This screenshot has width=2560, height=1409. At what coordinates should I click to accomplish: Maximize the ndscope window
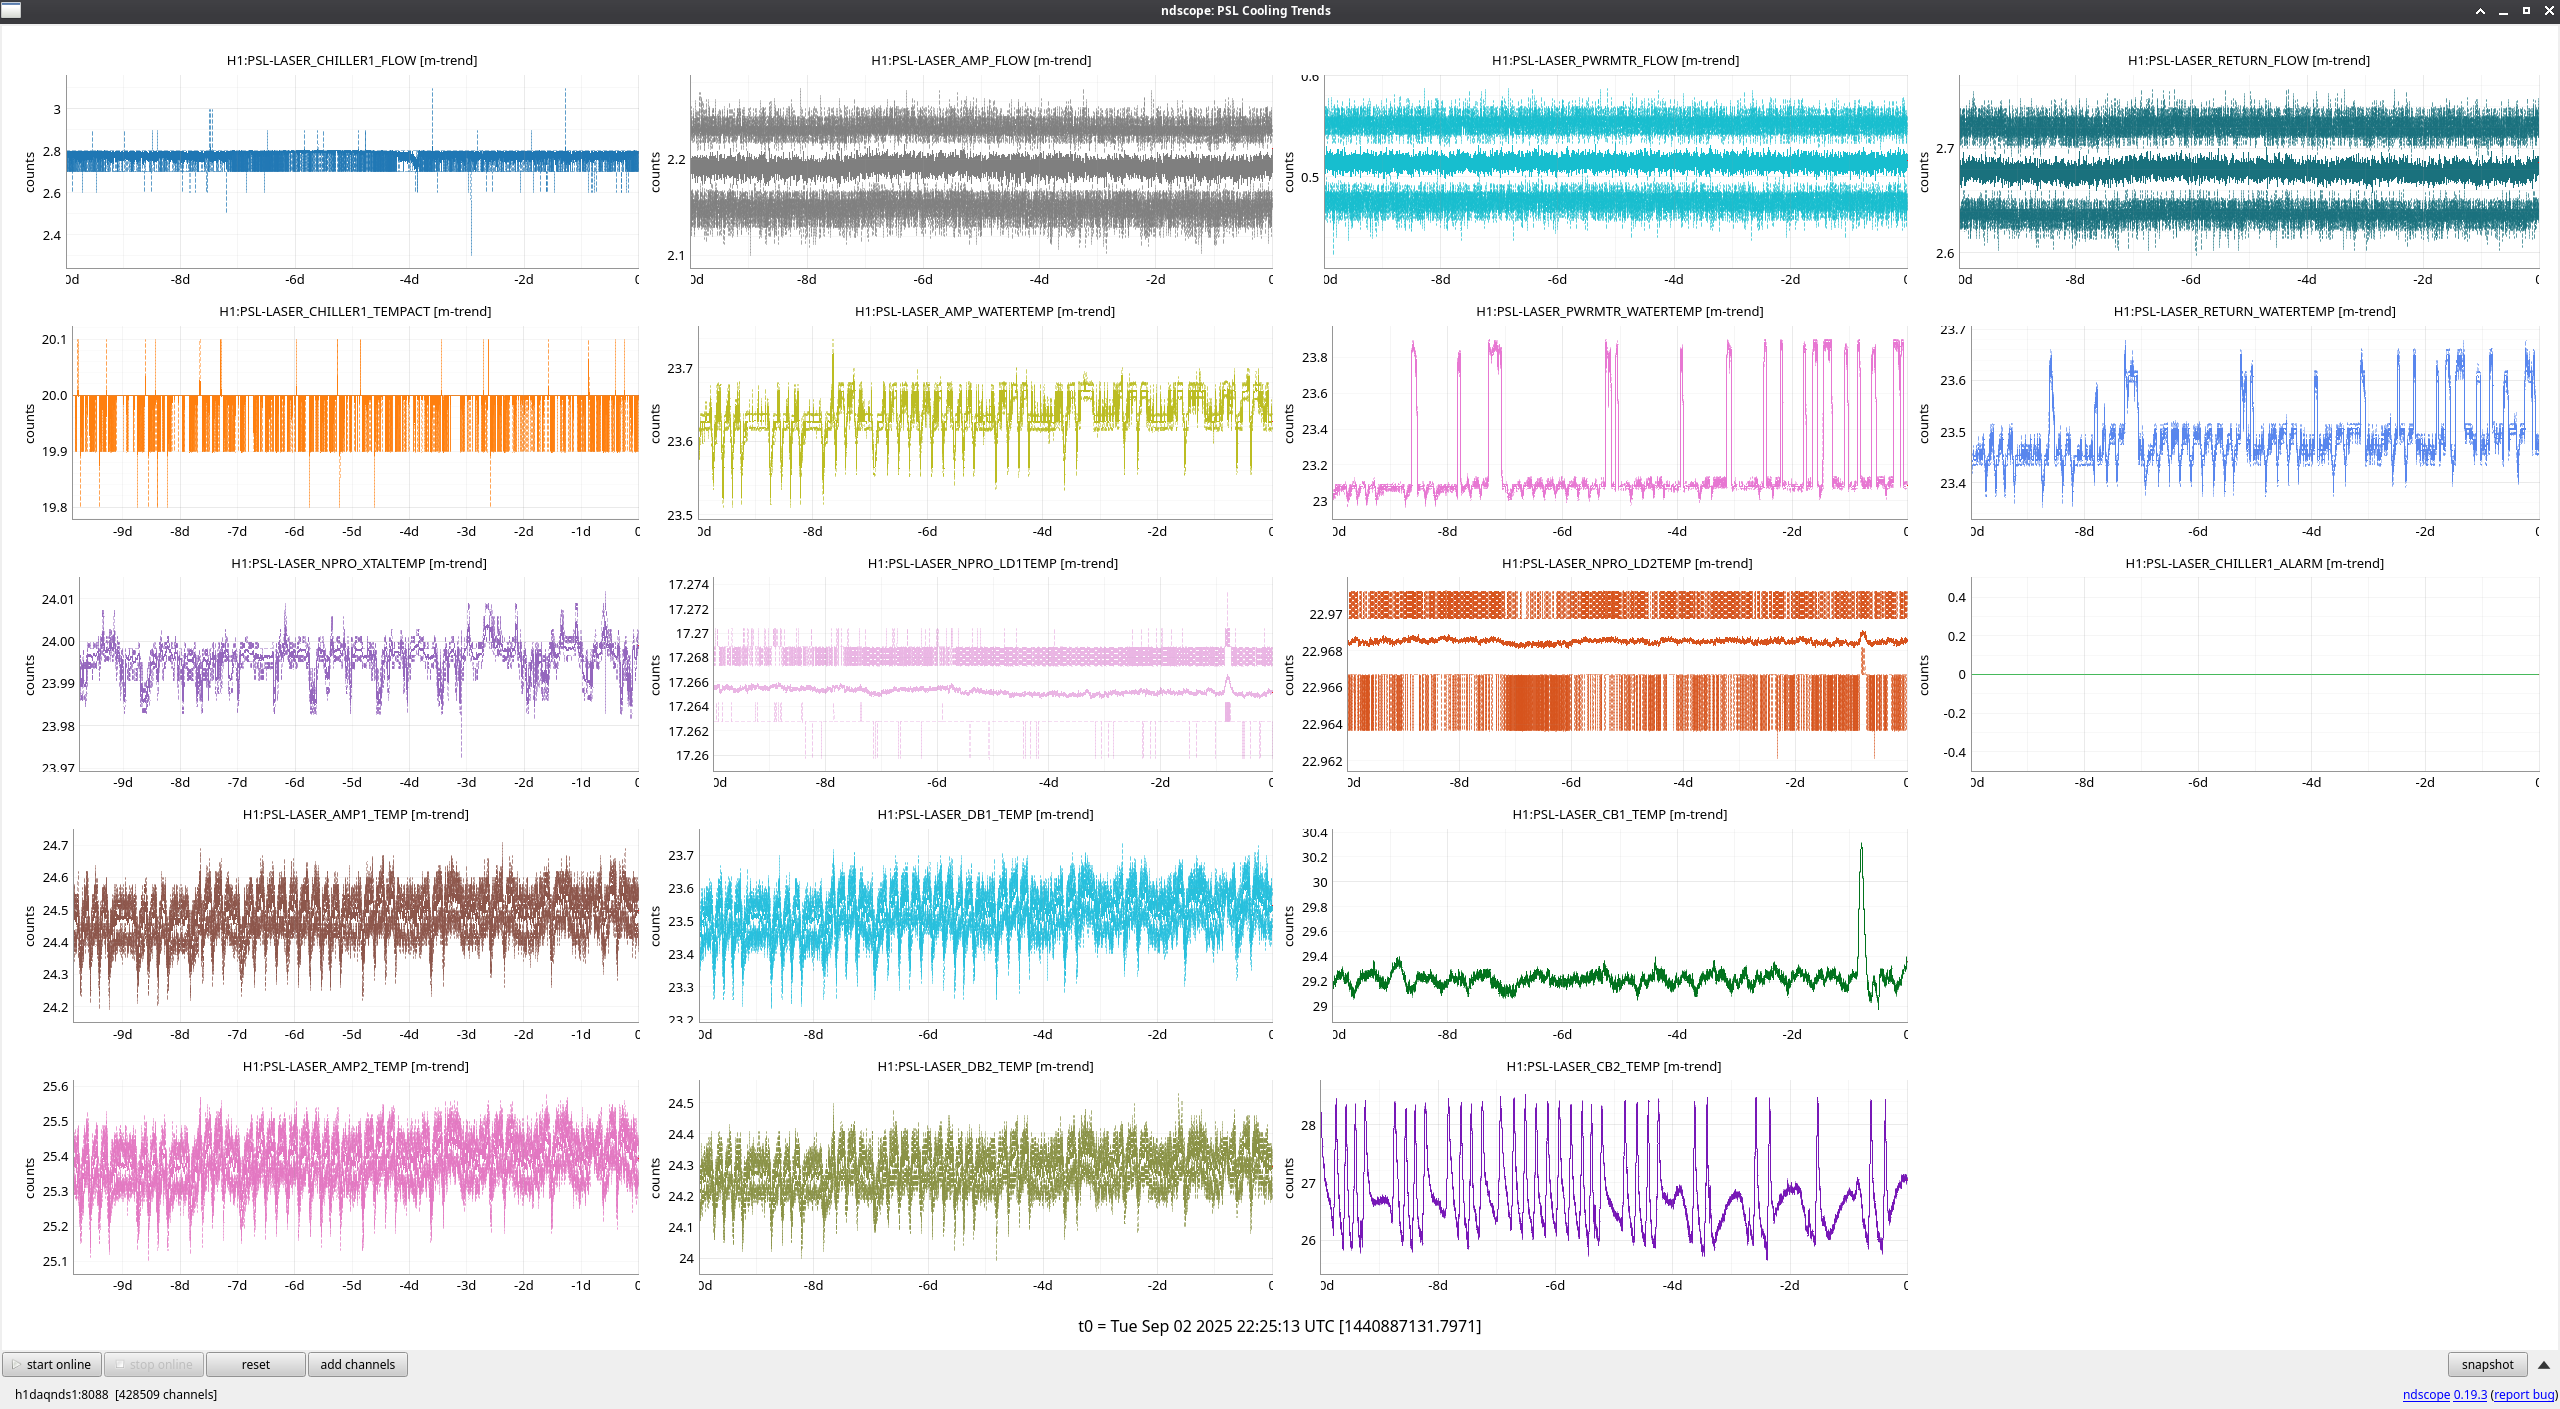pyautogui.click(x=2526, y=11)
